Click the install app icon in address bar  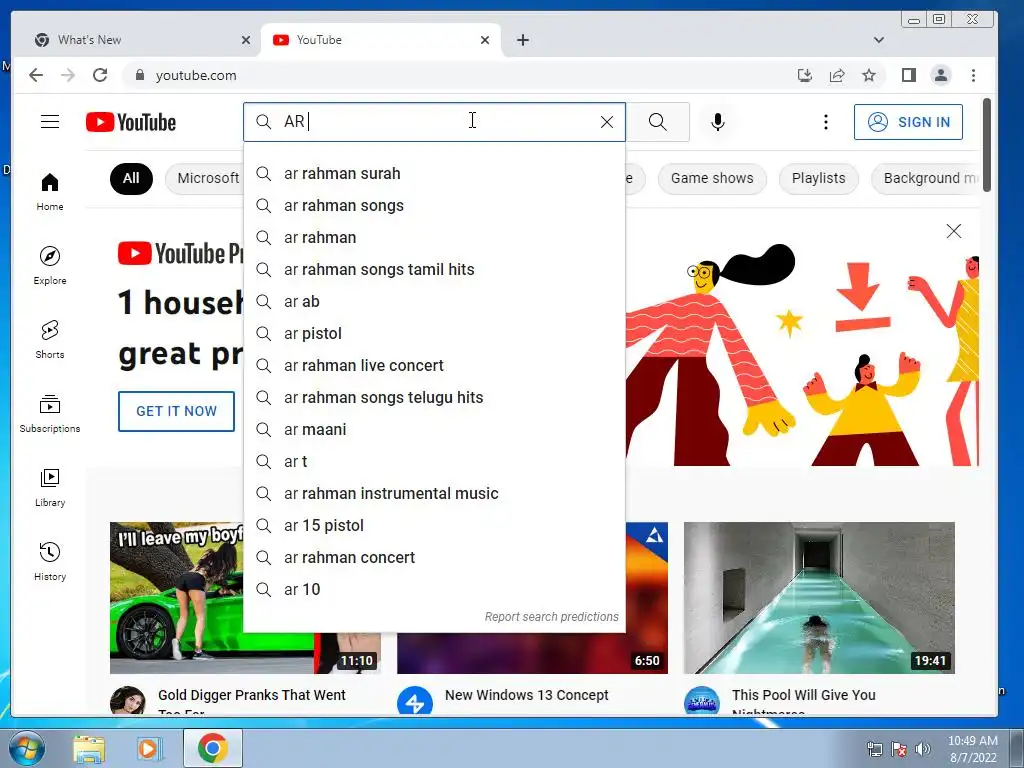[x=805, y=75]
